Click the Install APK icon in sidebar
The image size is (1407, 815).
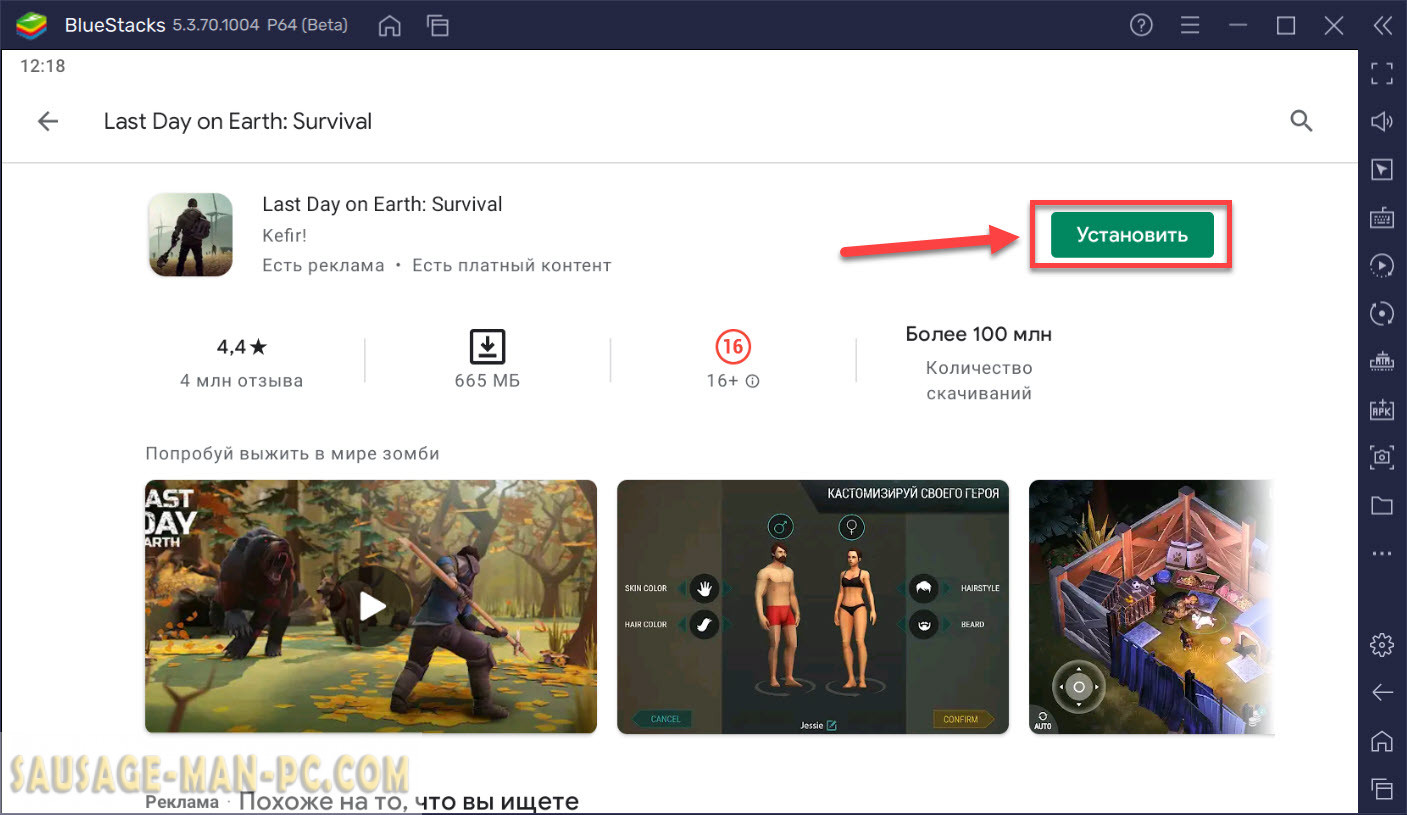pos(1382,409)
